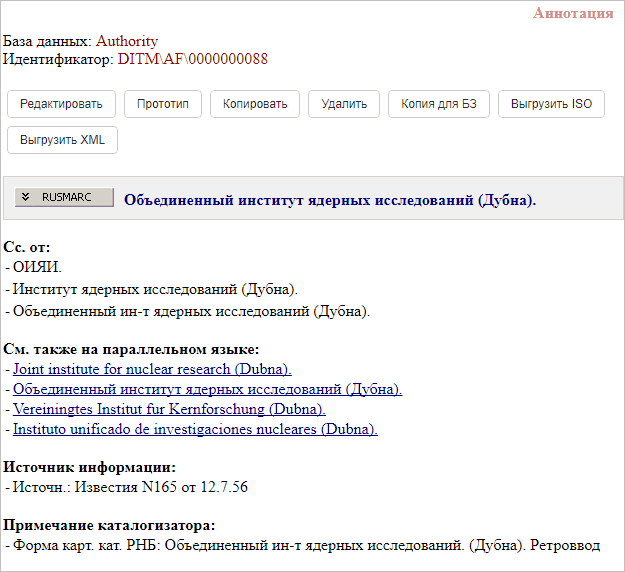Select the text ОИЯИ.
The height and width of the screenshot is (572, 625).
37,267
